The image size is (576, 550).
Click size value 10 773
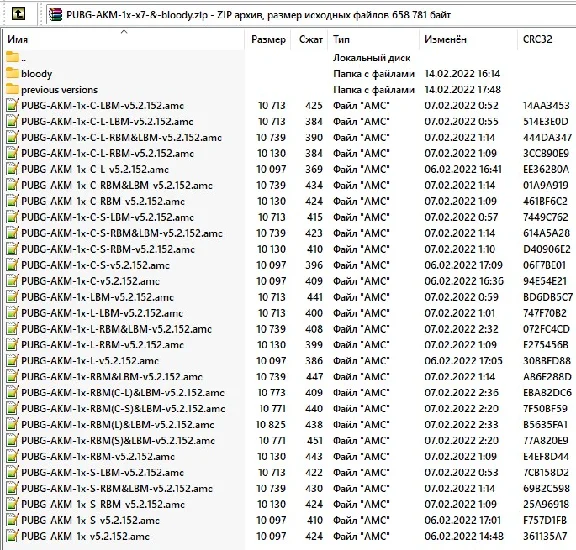[271, 393]
